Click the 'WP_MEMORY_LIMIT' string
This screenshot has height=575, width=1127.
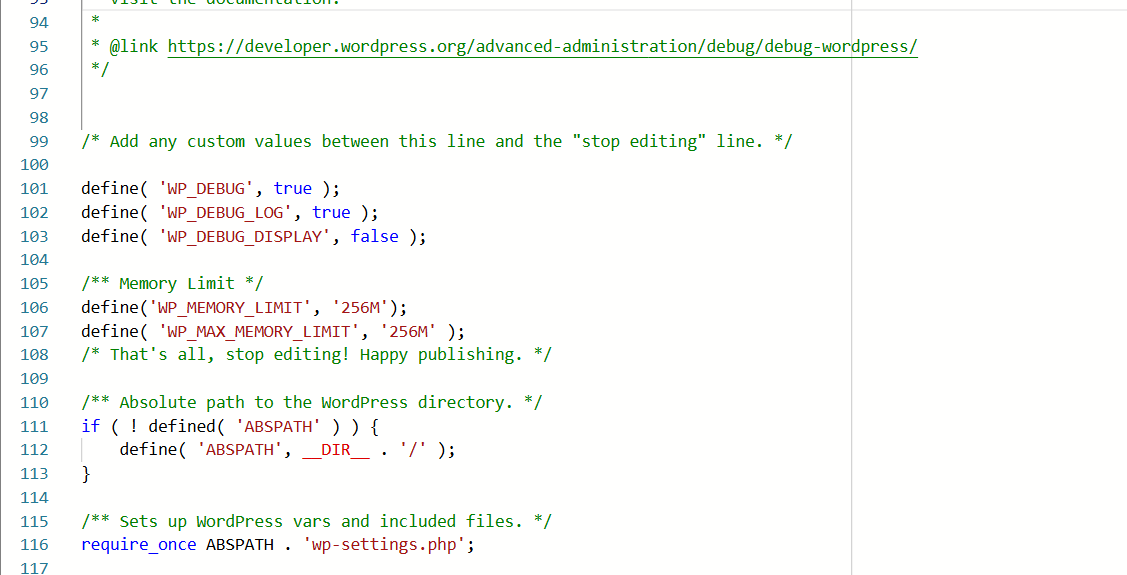[x=230, y=308]
